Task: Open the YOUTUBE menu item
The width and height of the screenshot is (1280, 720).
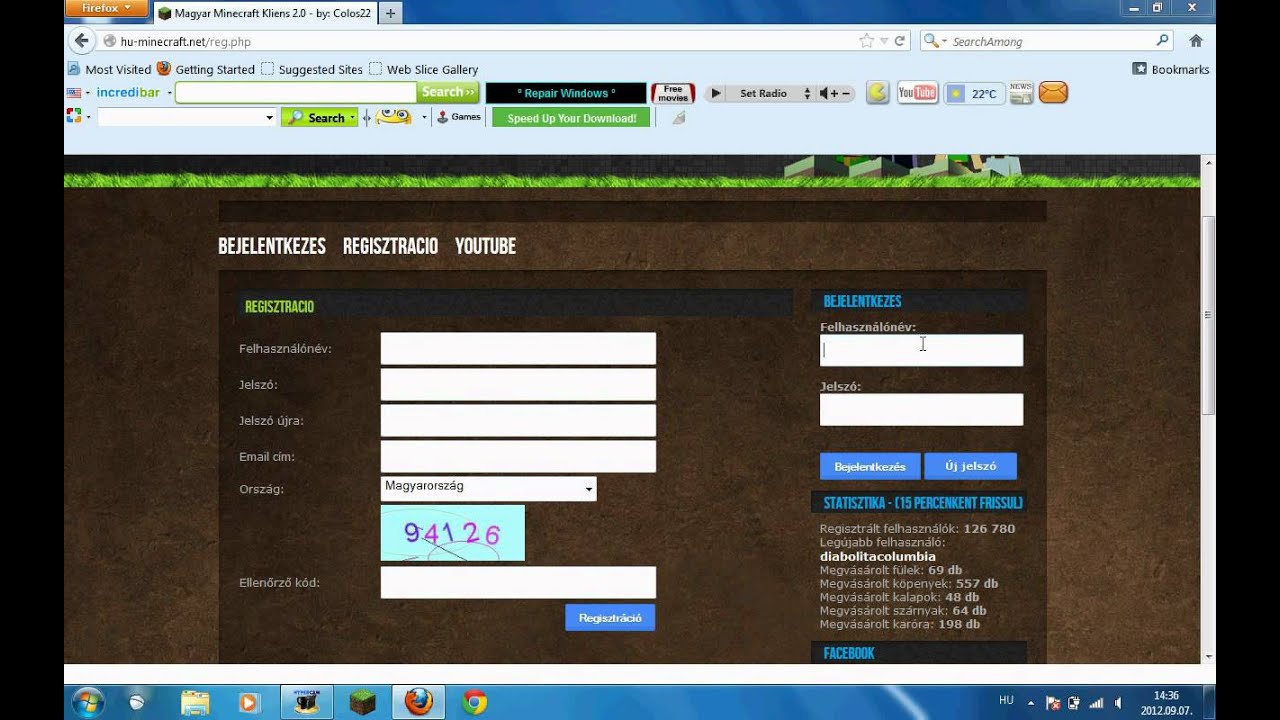Action: coord(485,246)
